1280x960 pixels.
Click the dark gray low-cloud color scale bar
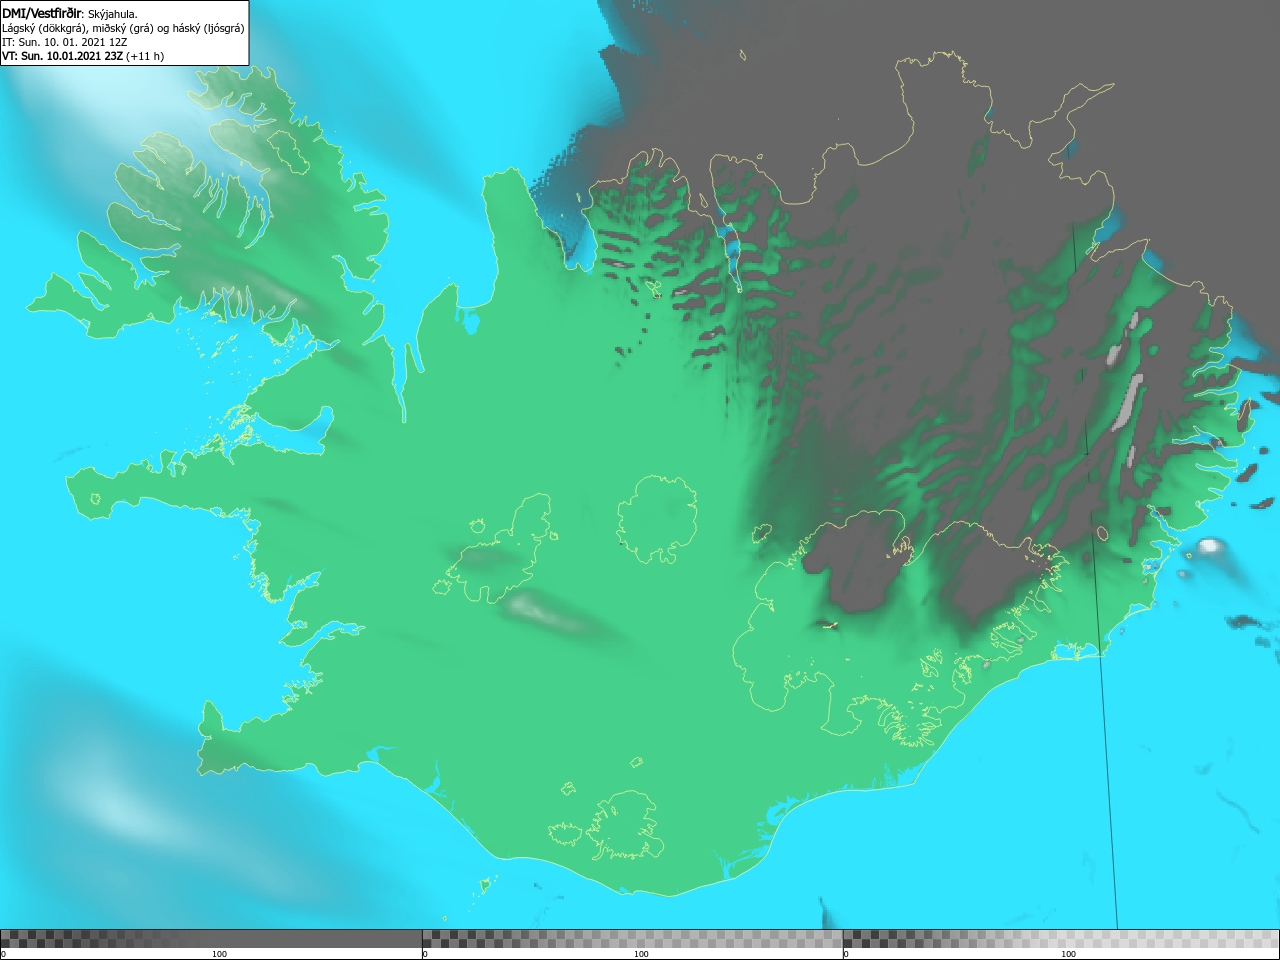point(211,939)
